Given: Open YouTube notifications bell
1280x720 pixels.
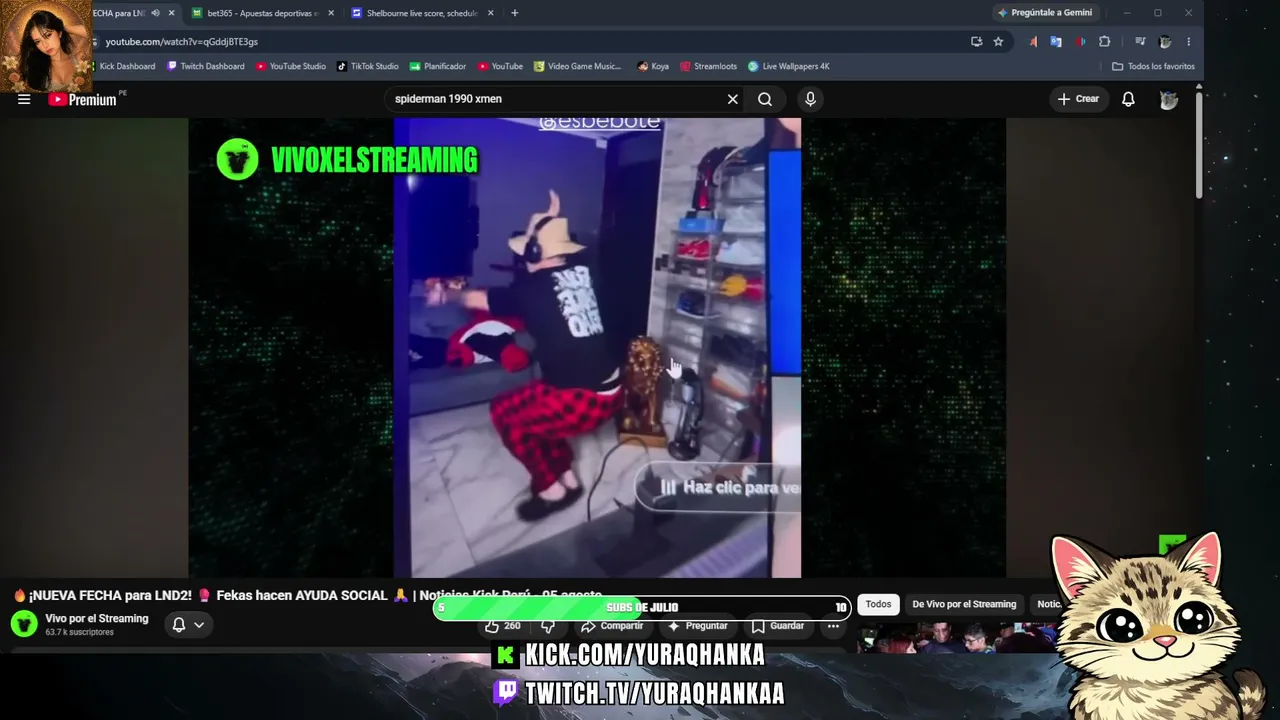Looking at the screenshot, I should point(1128,99).
